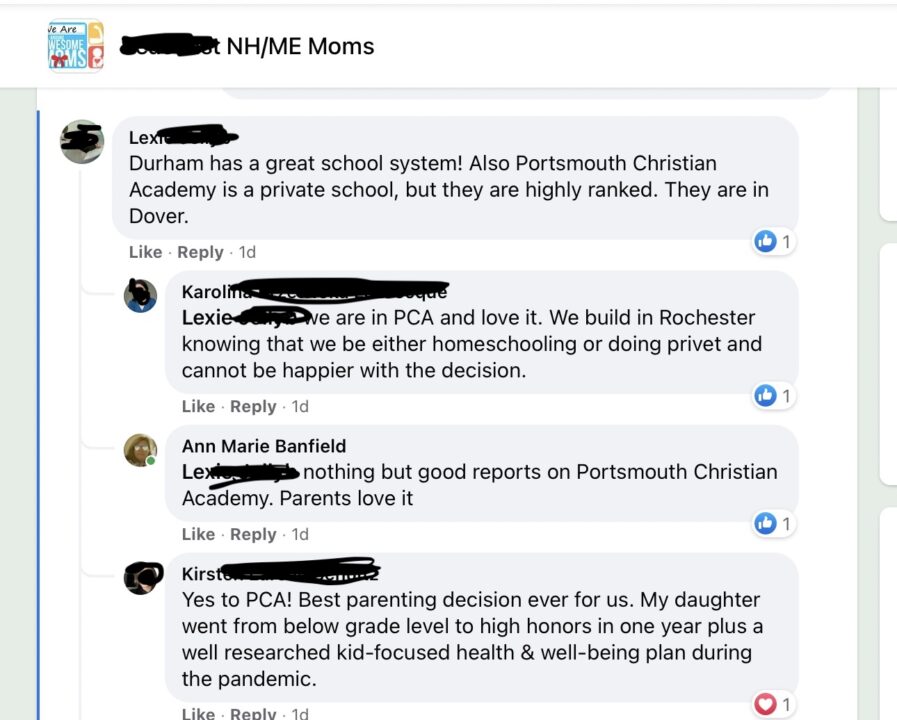
Task: Click Reply under Ann Marie's comment
Action: pyautogui.click(x=253, y=534)
